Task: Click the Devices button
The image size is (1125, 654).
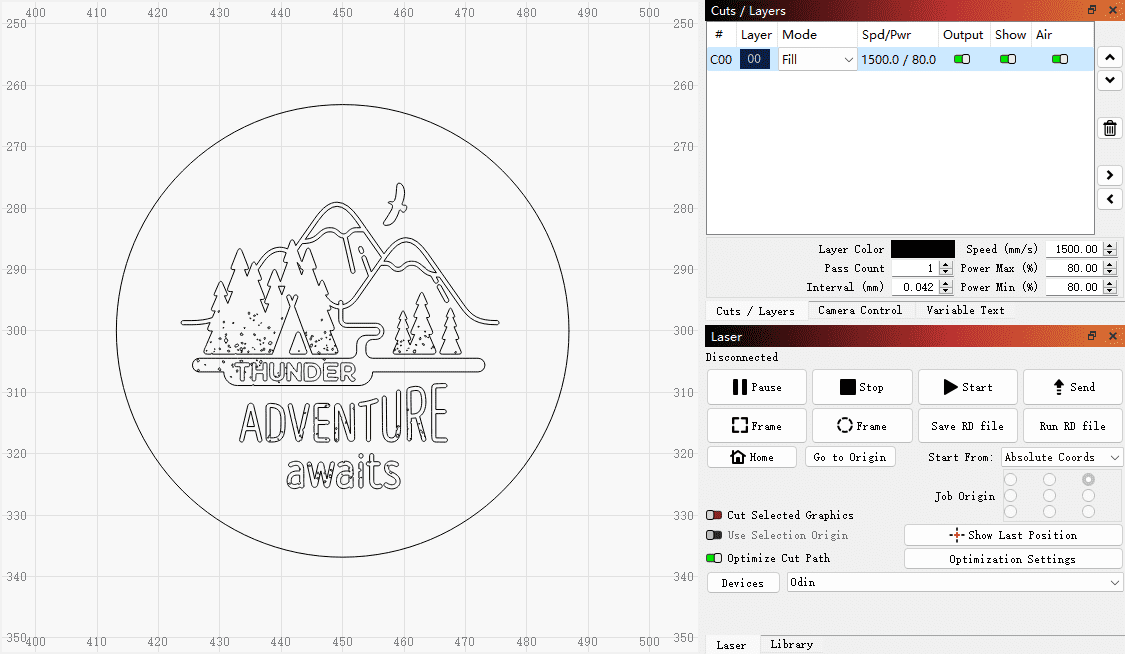Action: 743,582
